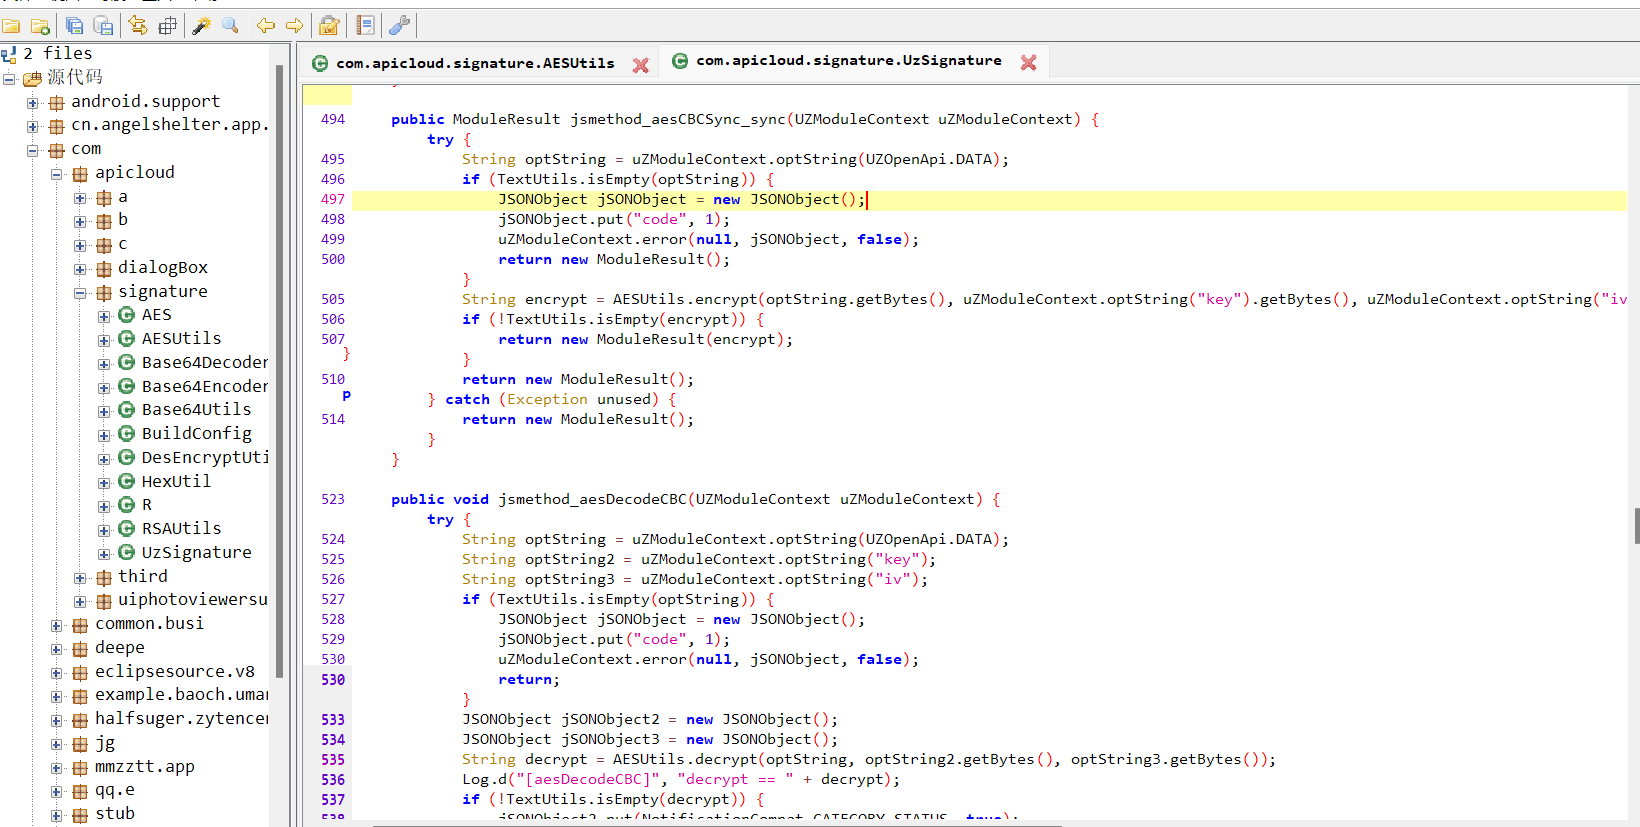Click 'AESUtils.encrypt' on line 505
The width and height of the screenshot is (1640, 827).
[685, 299]
